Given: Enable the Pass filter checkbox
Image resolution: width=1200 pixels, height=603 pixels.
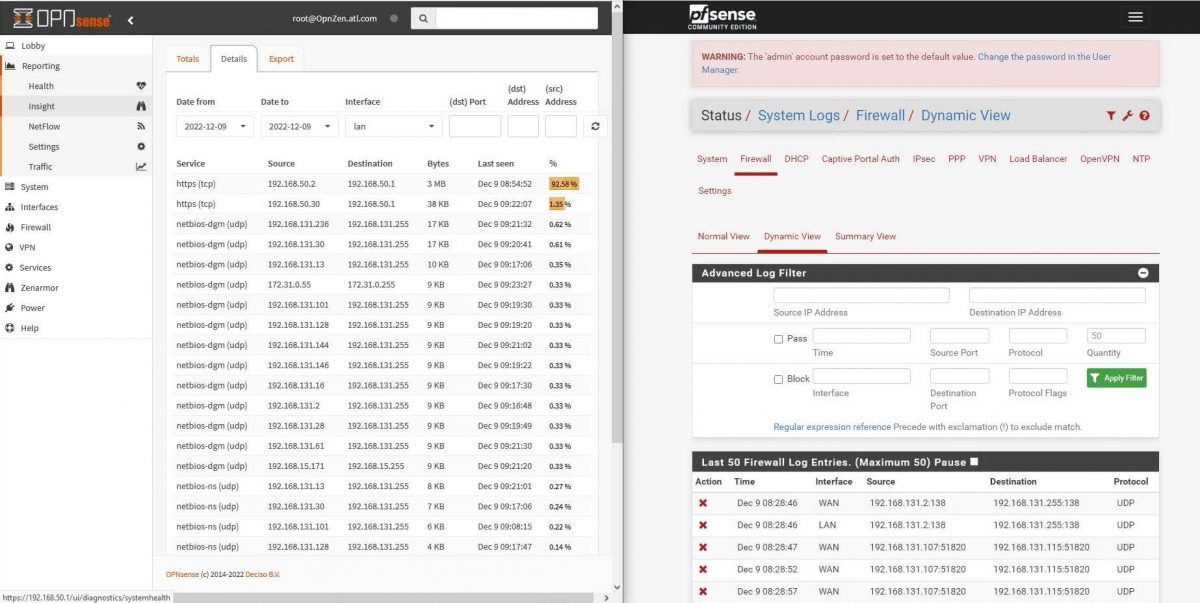Looking at the screenshot, I should click(x=777, y=339).
